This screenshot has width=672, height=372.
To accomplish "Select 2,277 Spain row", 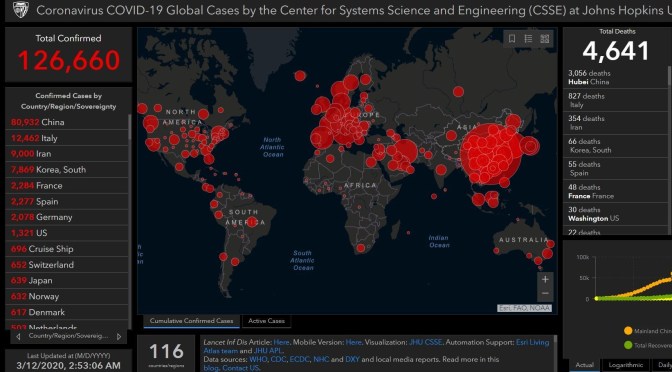I will tap(67, 201).
